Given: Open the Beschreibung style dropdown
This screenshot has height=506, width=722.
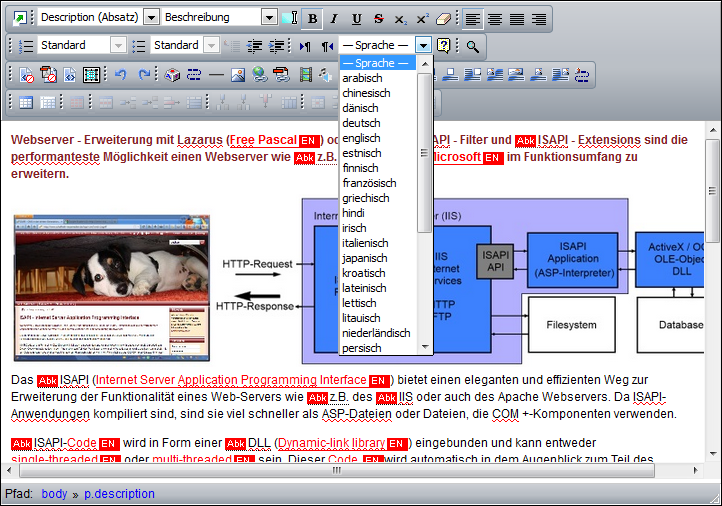Looking at the screenshot, I should coord(269,17).
